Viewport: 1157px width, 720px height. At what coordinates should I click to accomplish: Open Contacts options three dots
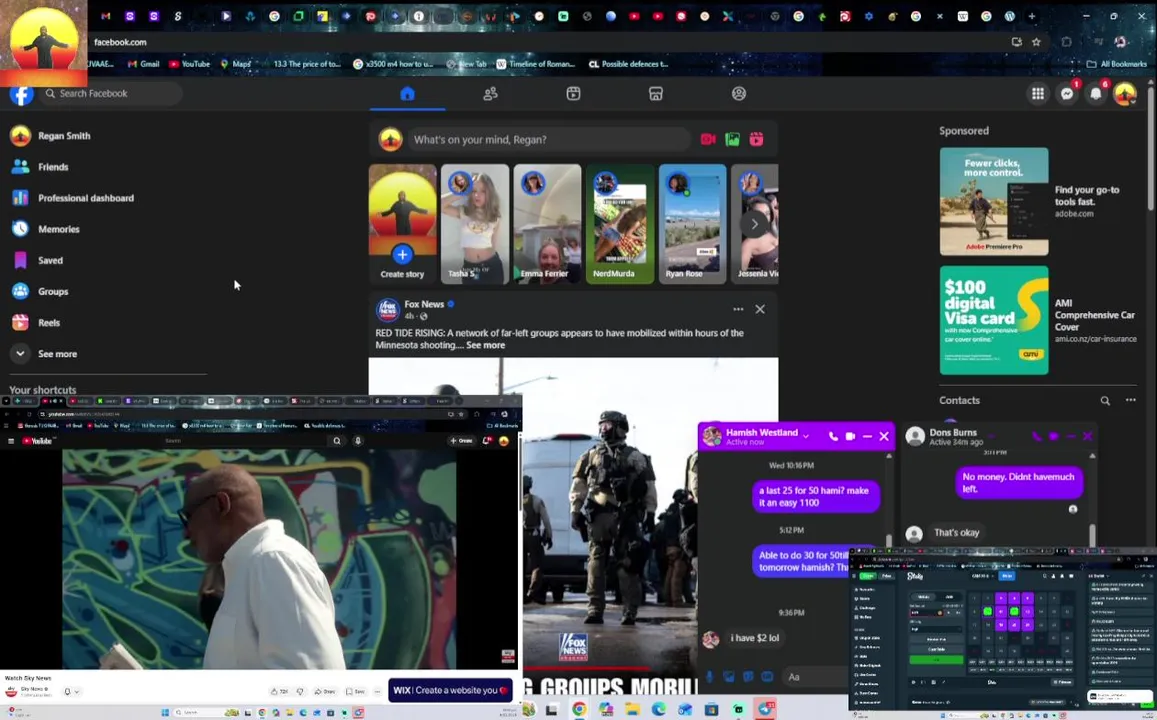pos(1130,401)
